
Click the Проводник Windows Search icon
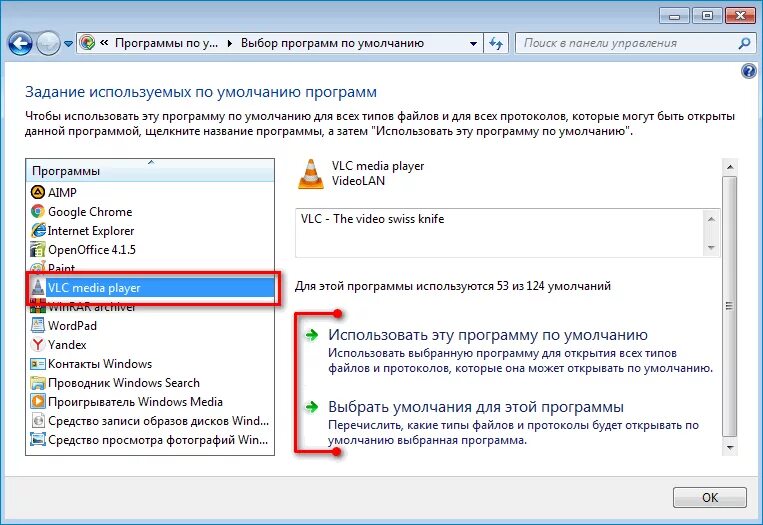[x=37, y=382]
